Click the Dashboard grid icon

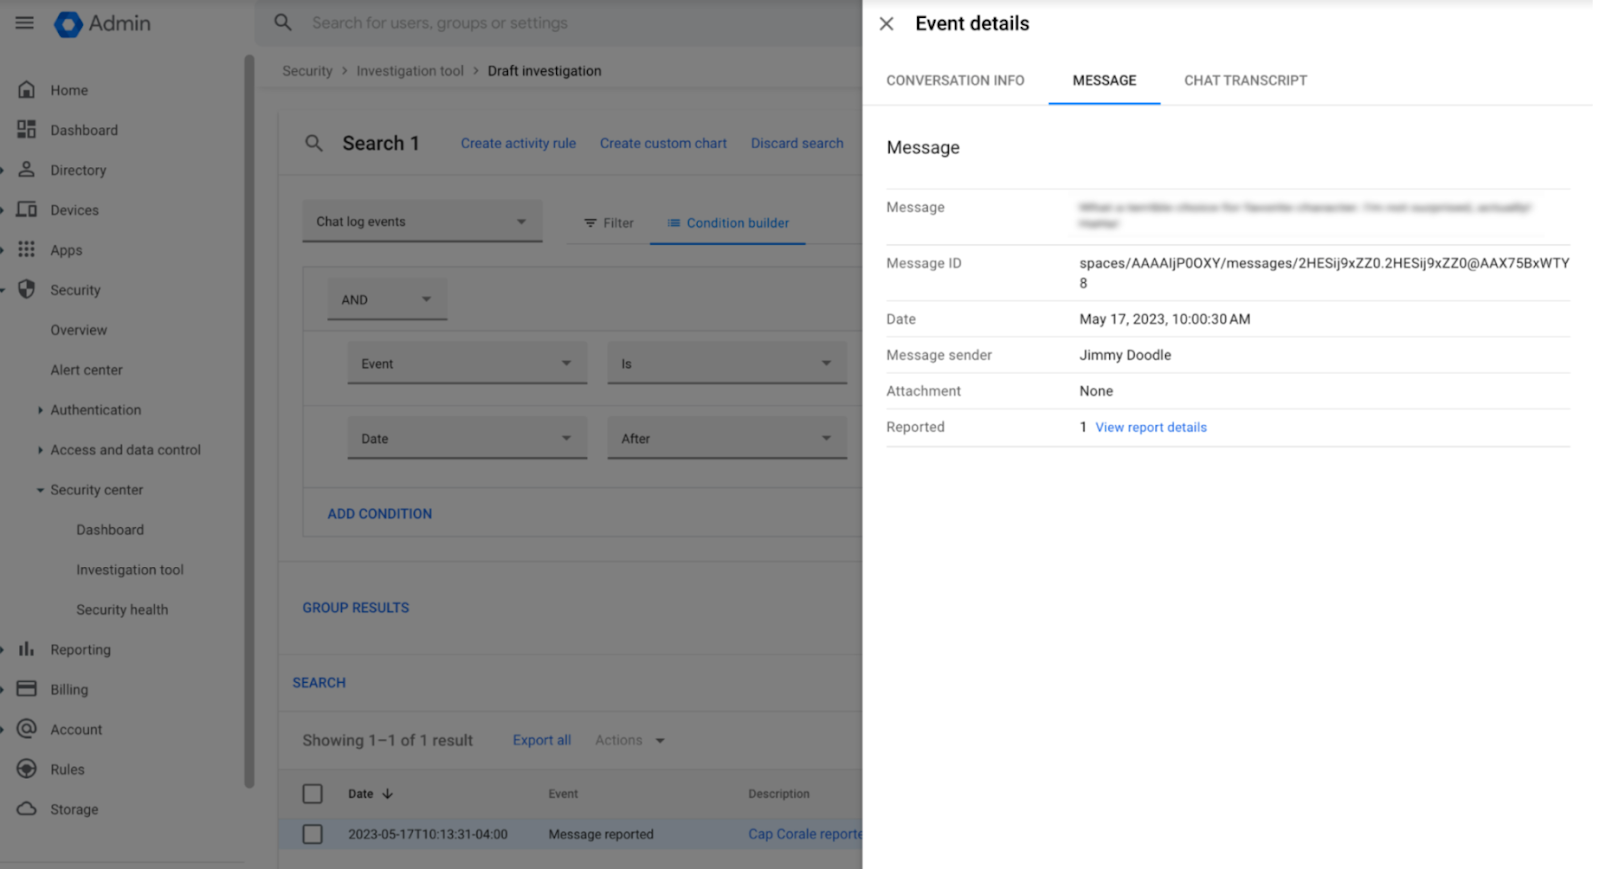[x=27, y=130]
